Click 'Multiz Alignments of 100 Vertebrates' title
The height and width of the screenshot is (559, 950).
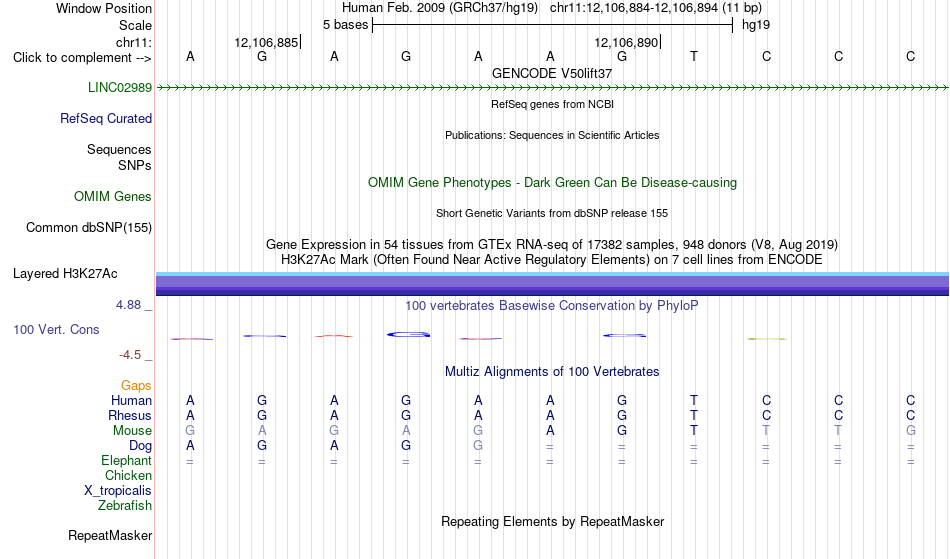point(552,371)
